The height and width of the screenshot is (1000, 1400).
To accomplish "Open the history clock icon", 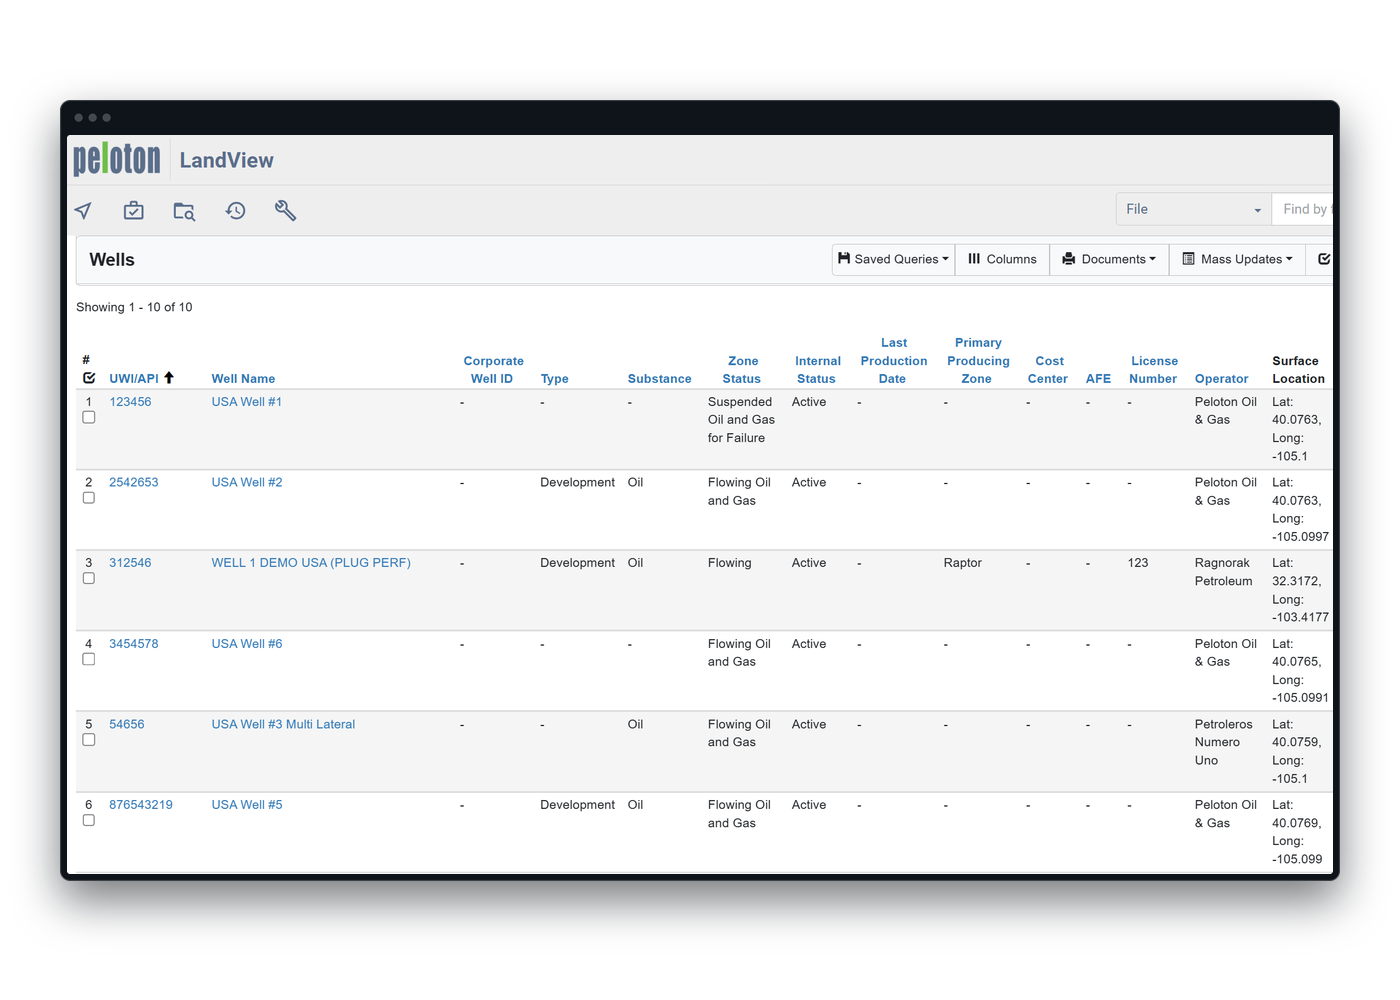I will [235, 211].
